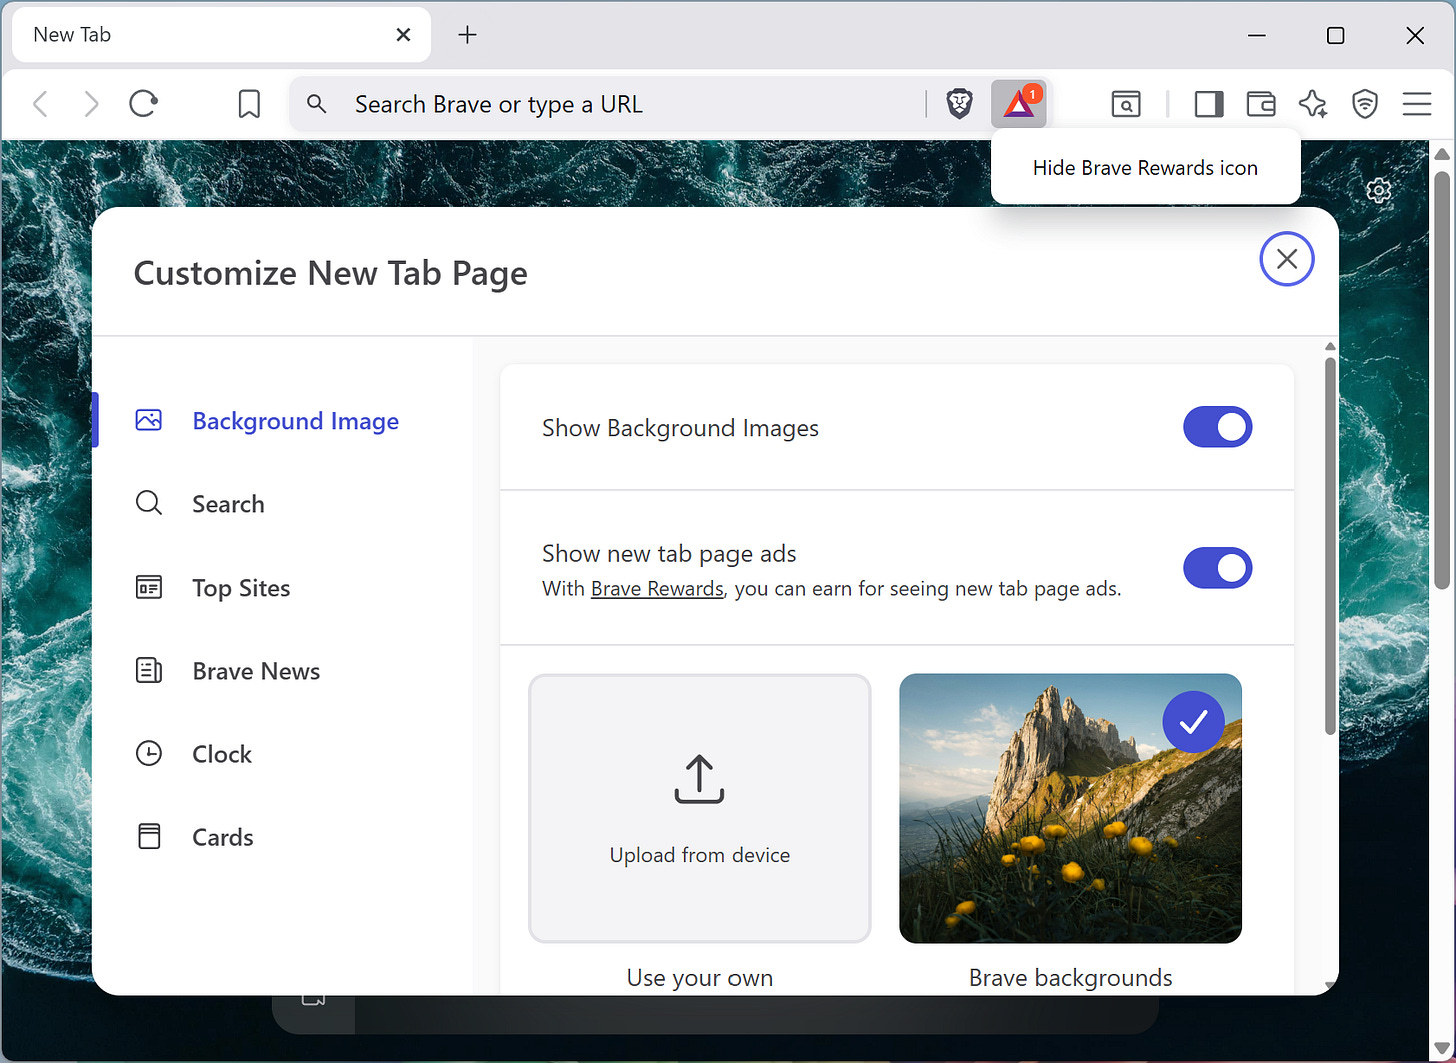Launch Leo AI sparkle icon
This screenshot has height=1063, width=1456.
[1313, 103]
